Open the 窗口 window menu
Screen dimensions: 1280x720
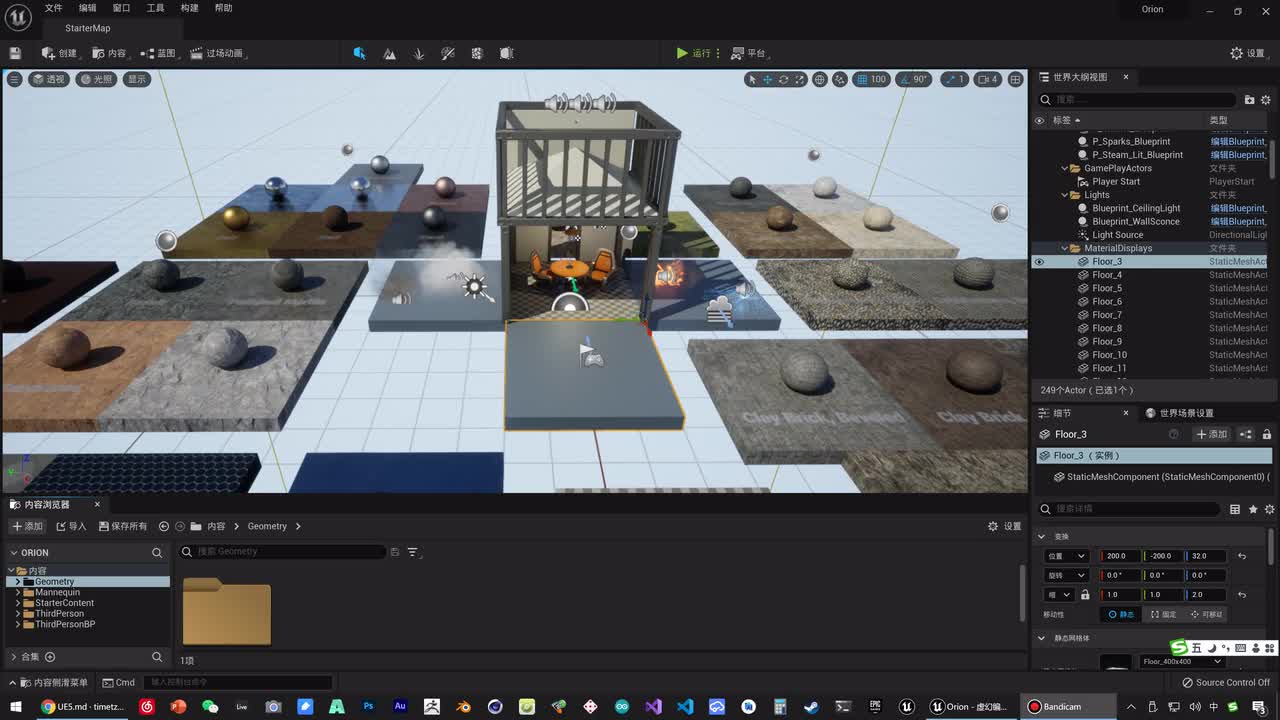(x=121, y=8)
